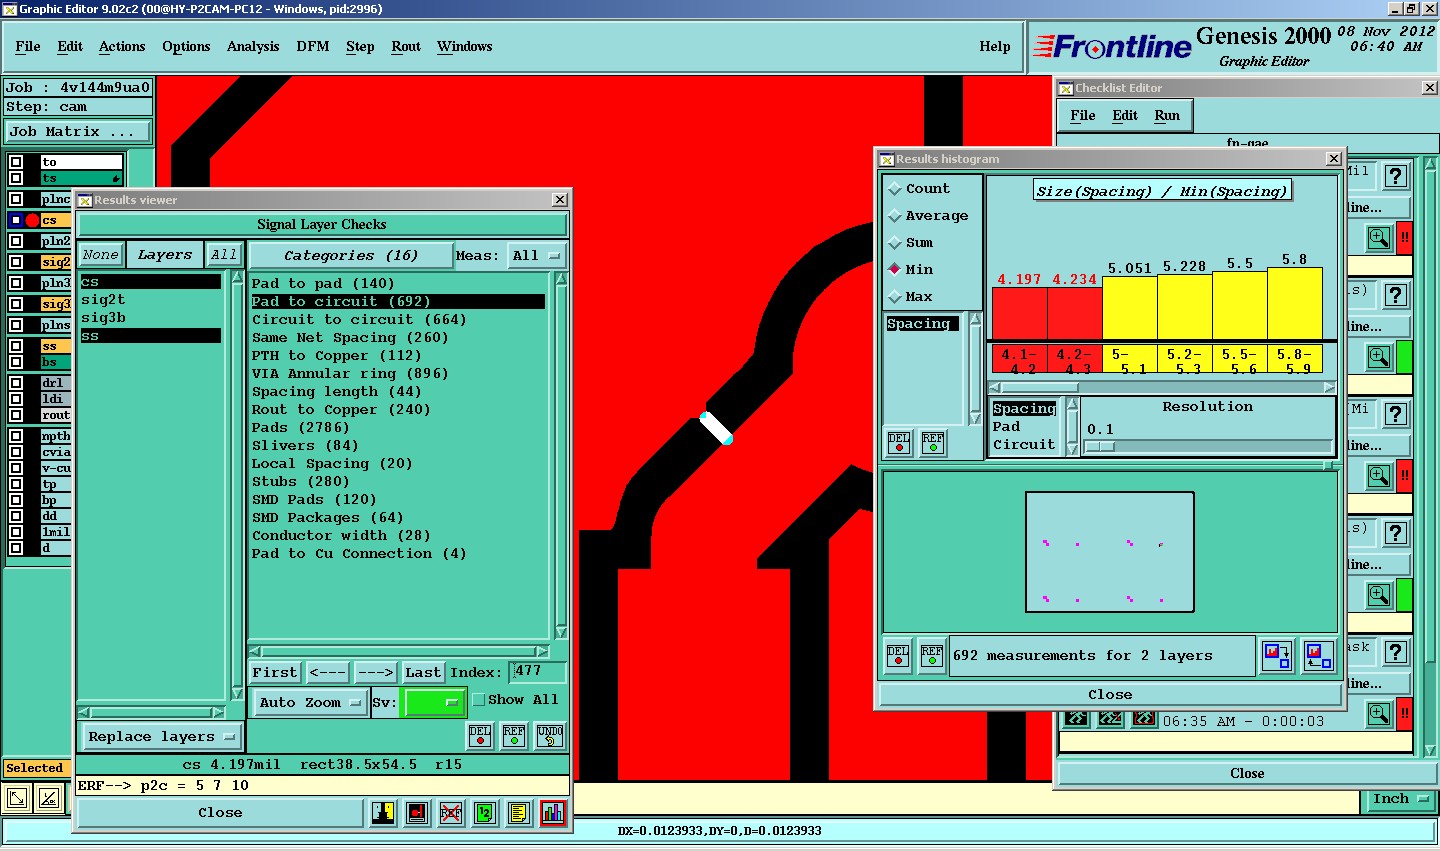Open the DFM menu
The width and height of the screenshot is (1440, 851).
click(x=313, y=47)
